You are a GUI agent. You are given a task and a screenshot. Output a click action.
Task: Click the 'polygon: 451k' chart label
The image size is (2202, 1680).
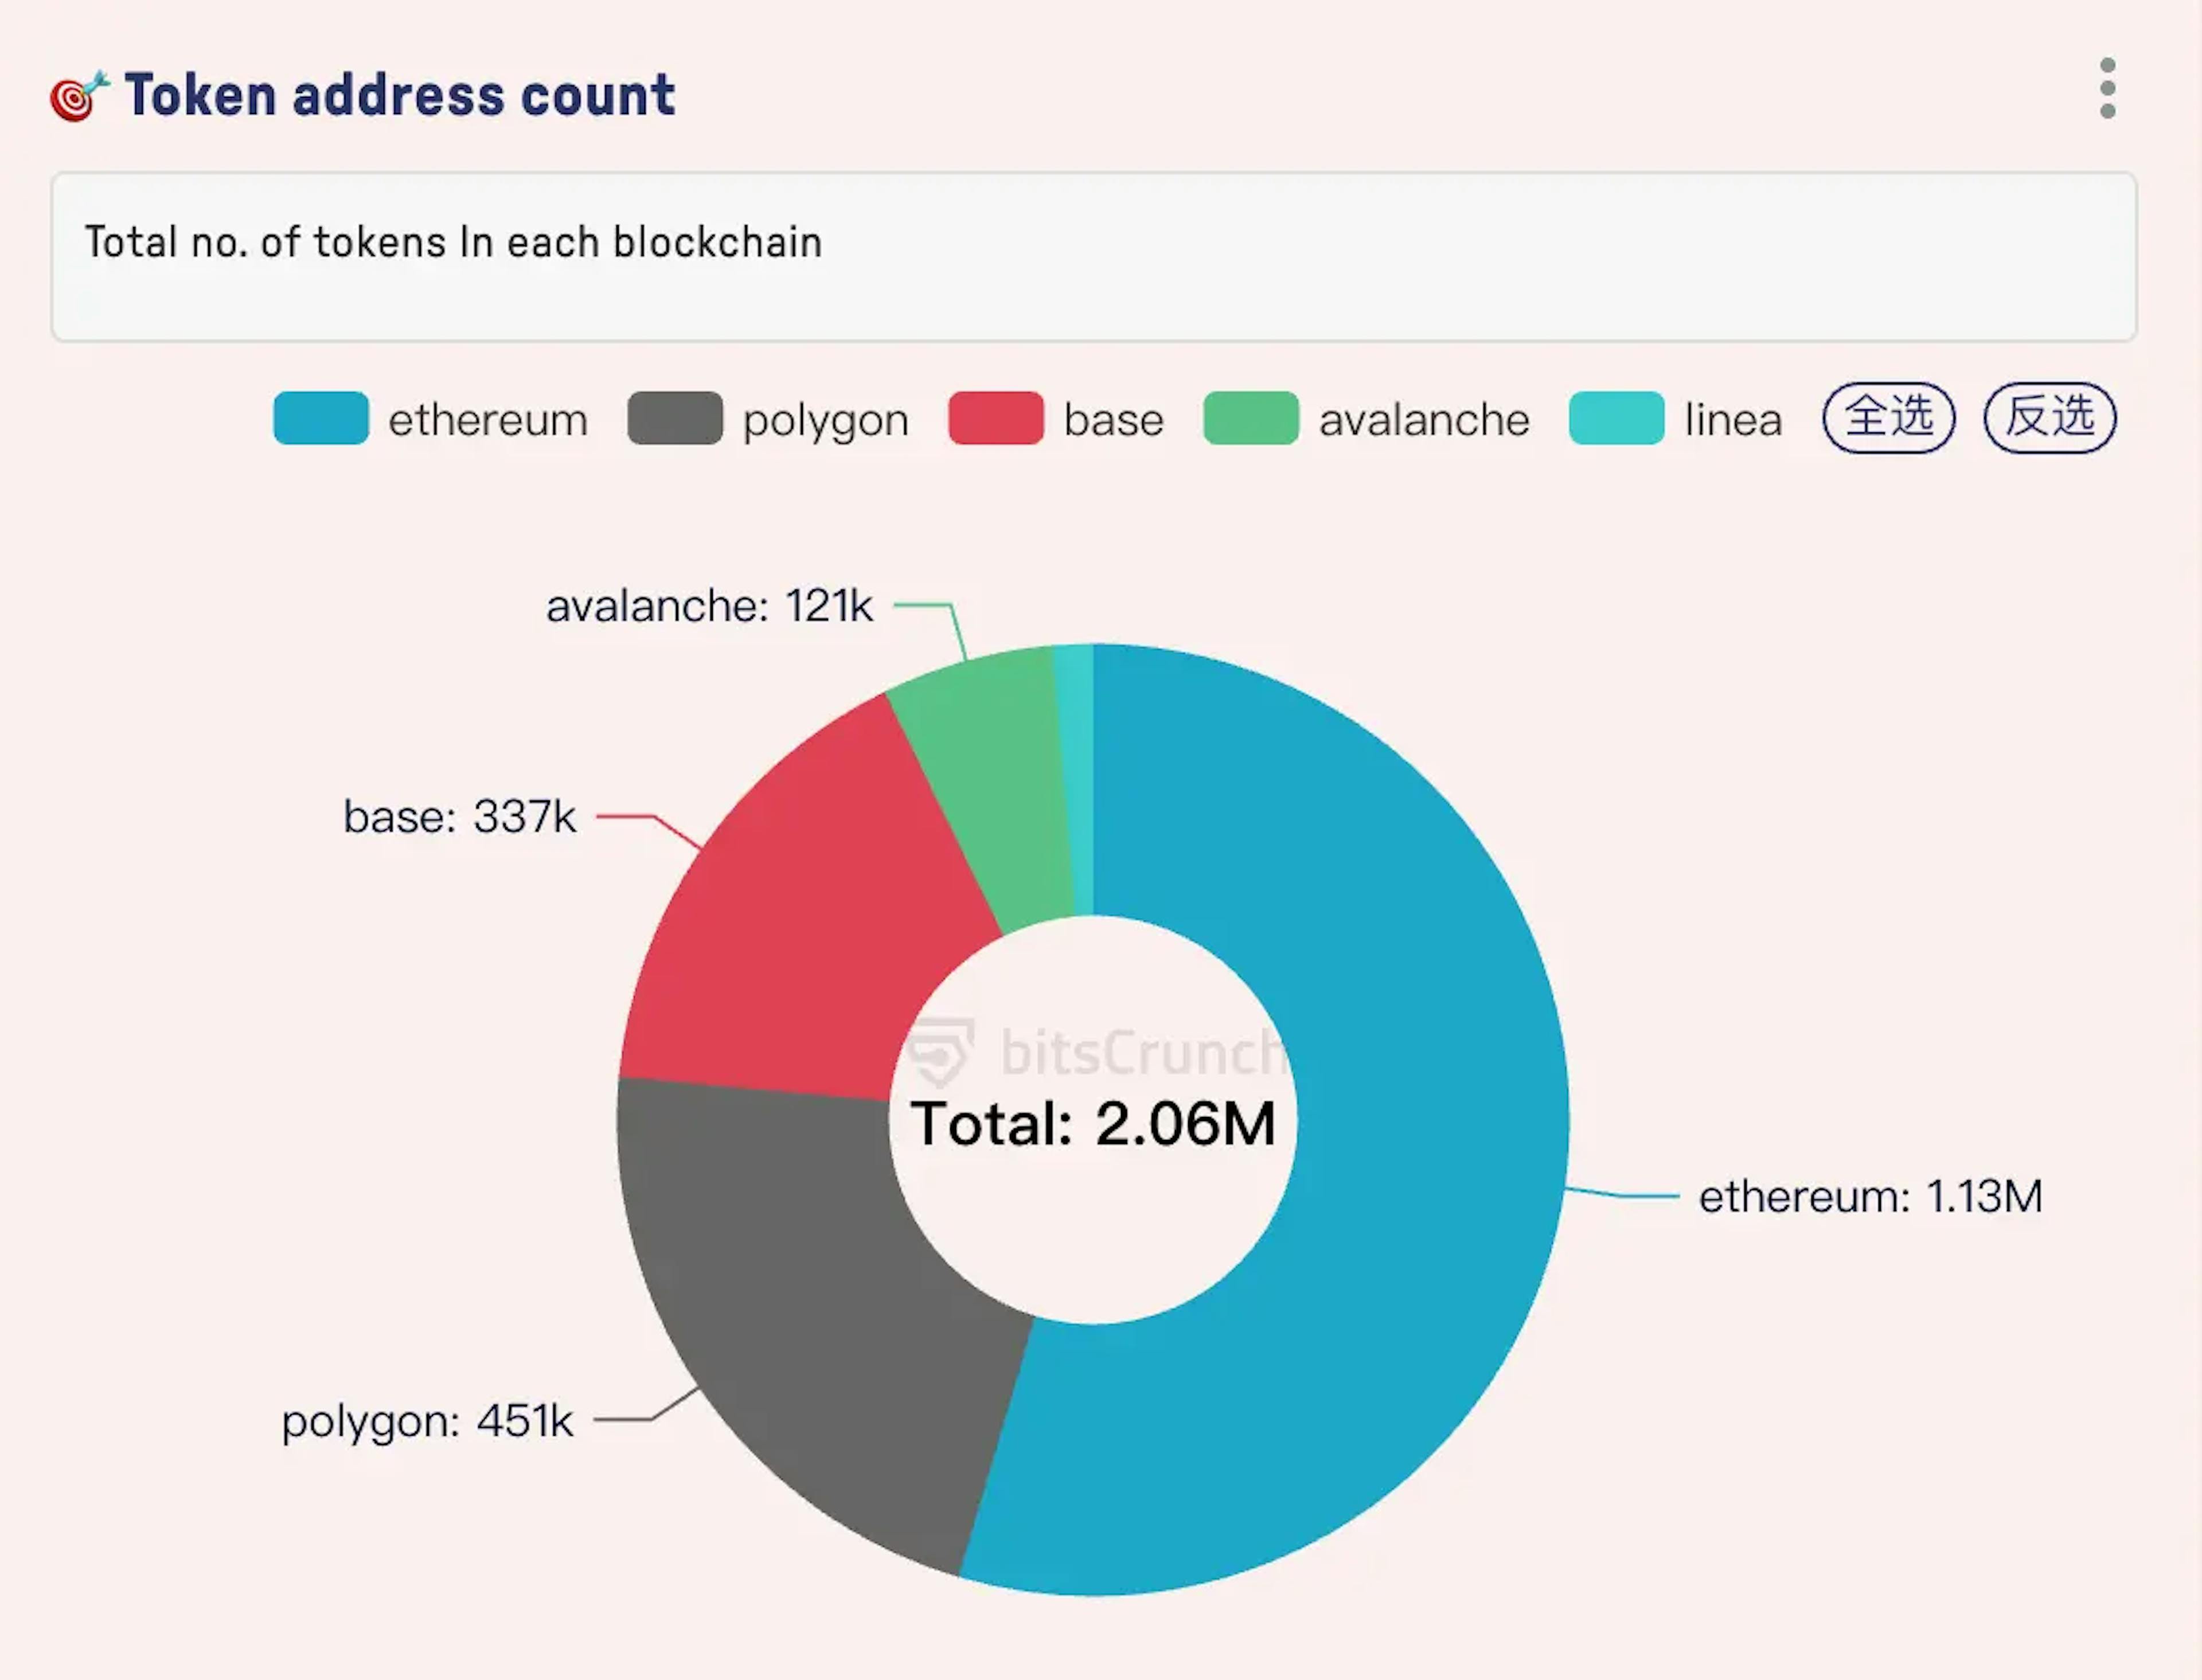pos(428,1420)
